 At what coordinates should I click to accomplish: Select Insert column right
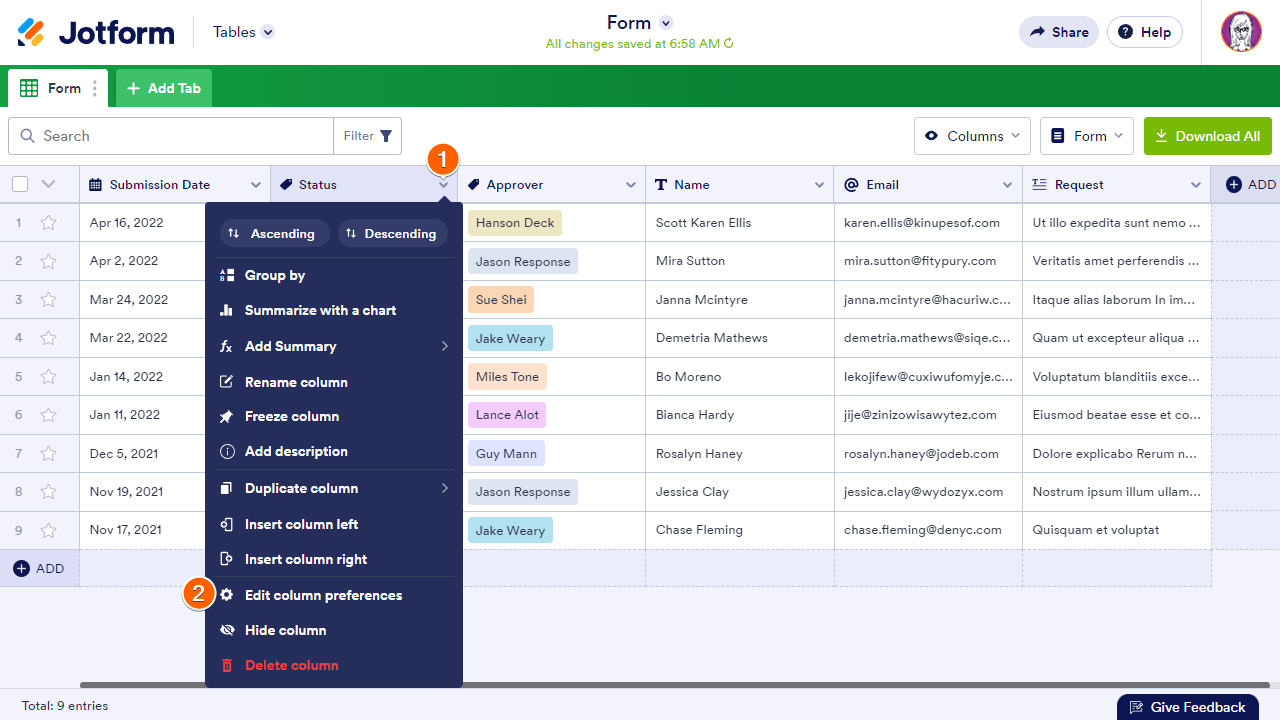[334, 559]
